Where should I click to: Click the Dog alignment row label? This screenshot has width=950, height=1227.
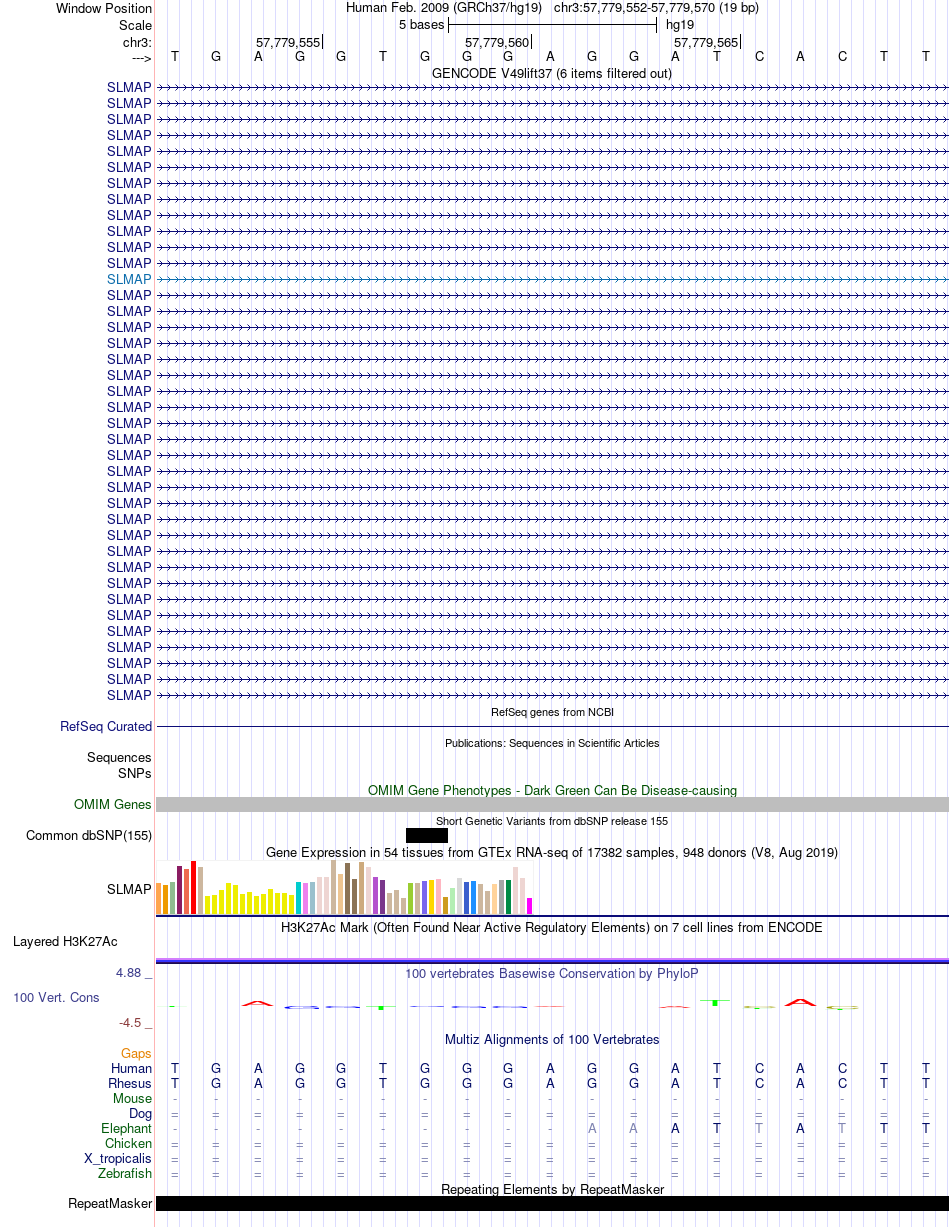[x=140, y=1114]
